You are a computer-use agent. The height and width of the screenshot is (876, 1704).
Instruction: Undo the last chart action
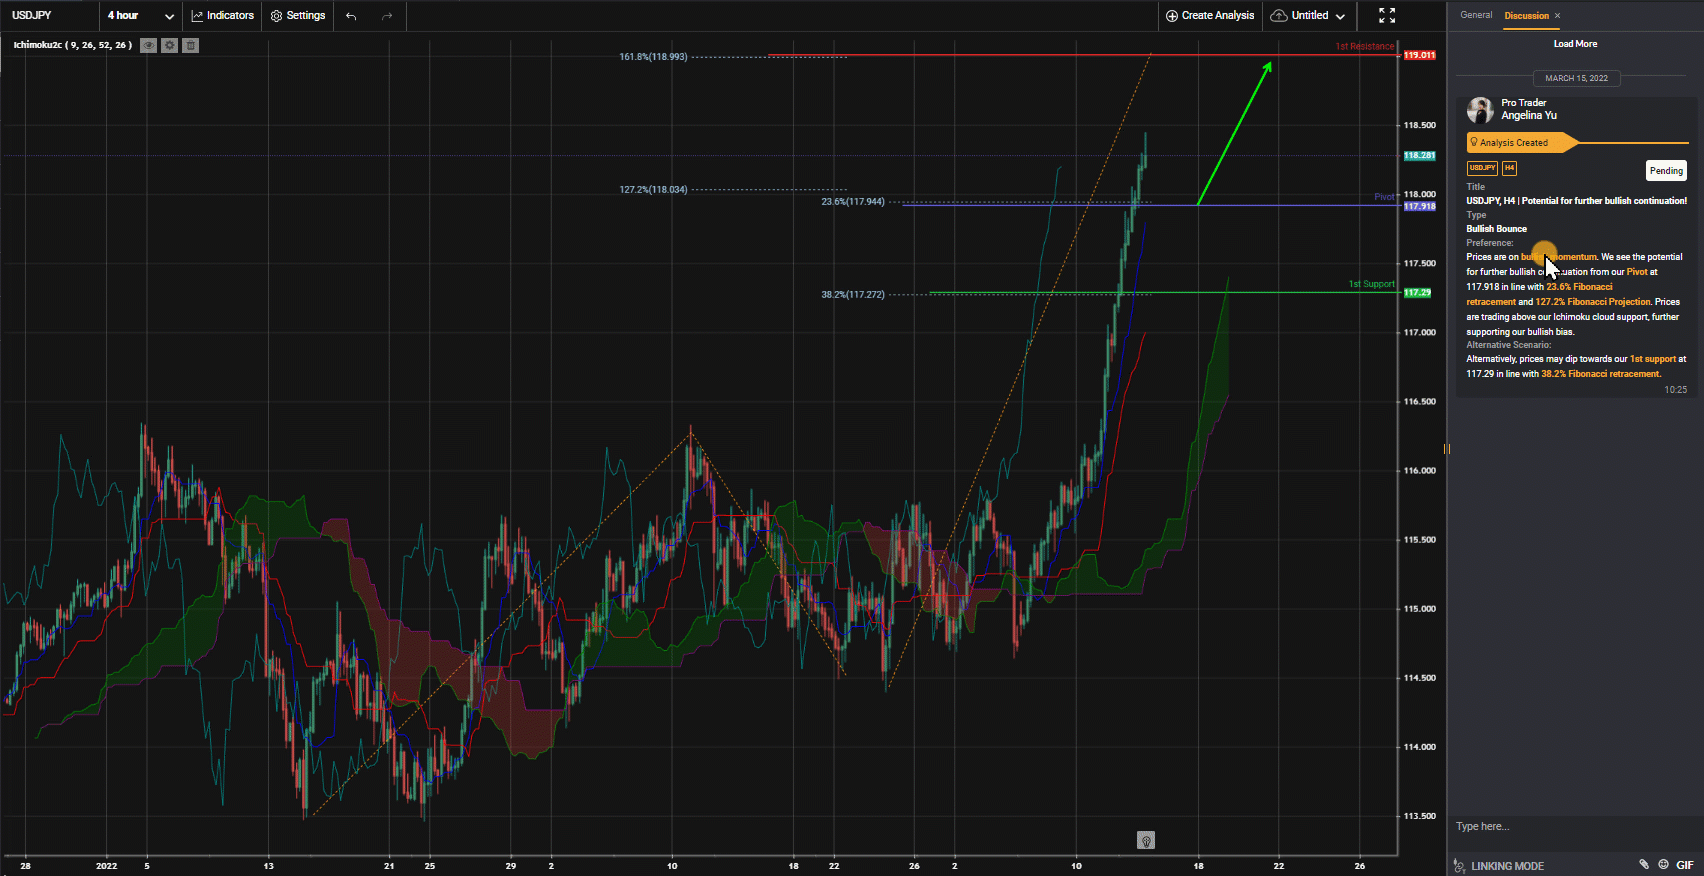pyautogui.click(x=351, y=15)
